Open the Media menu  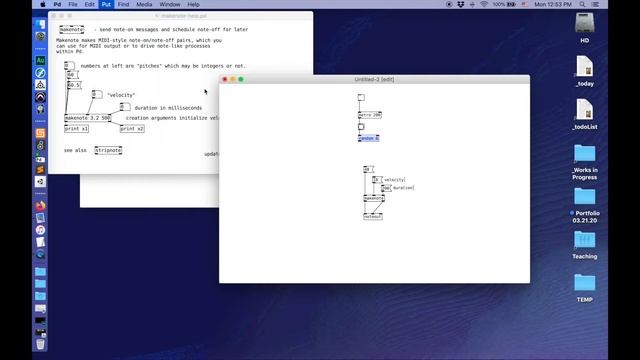point(144,4)
